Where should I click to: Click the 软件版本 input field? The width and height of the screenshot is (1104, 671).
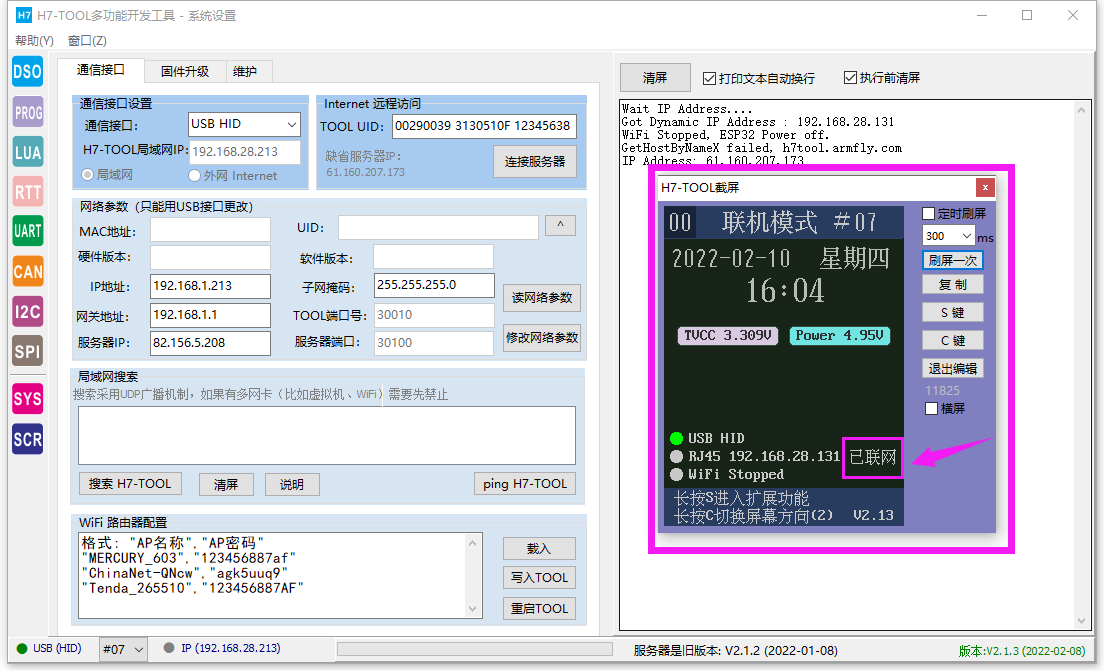pyautogui.click(x=433, y=257)
